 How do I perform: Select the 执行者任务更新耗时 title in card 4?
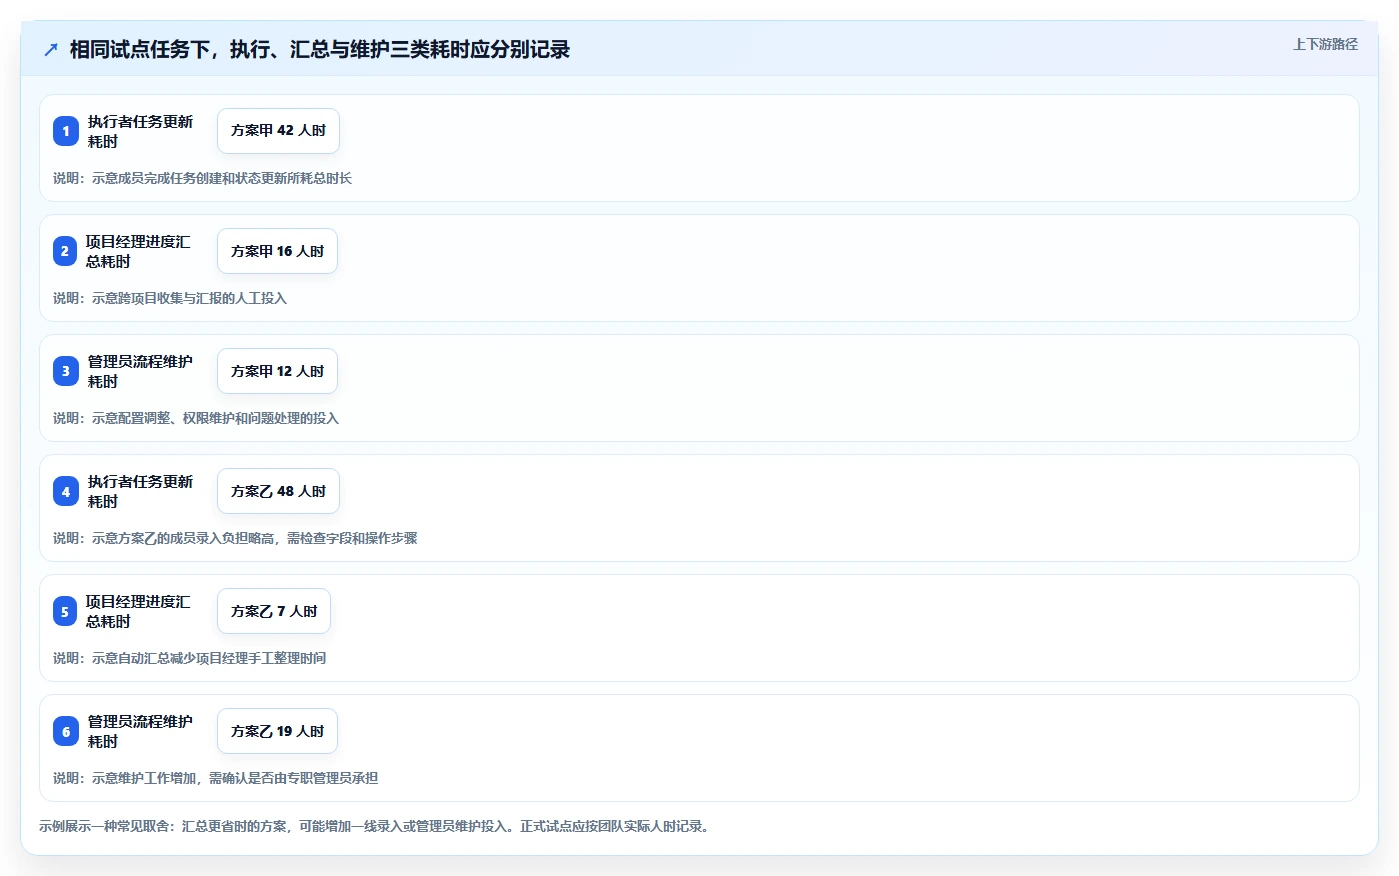point(140,491)
